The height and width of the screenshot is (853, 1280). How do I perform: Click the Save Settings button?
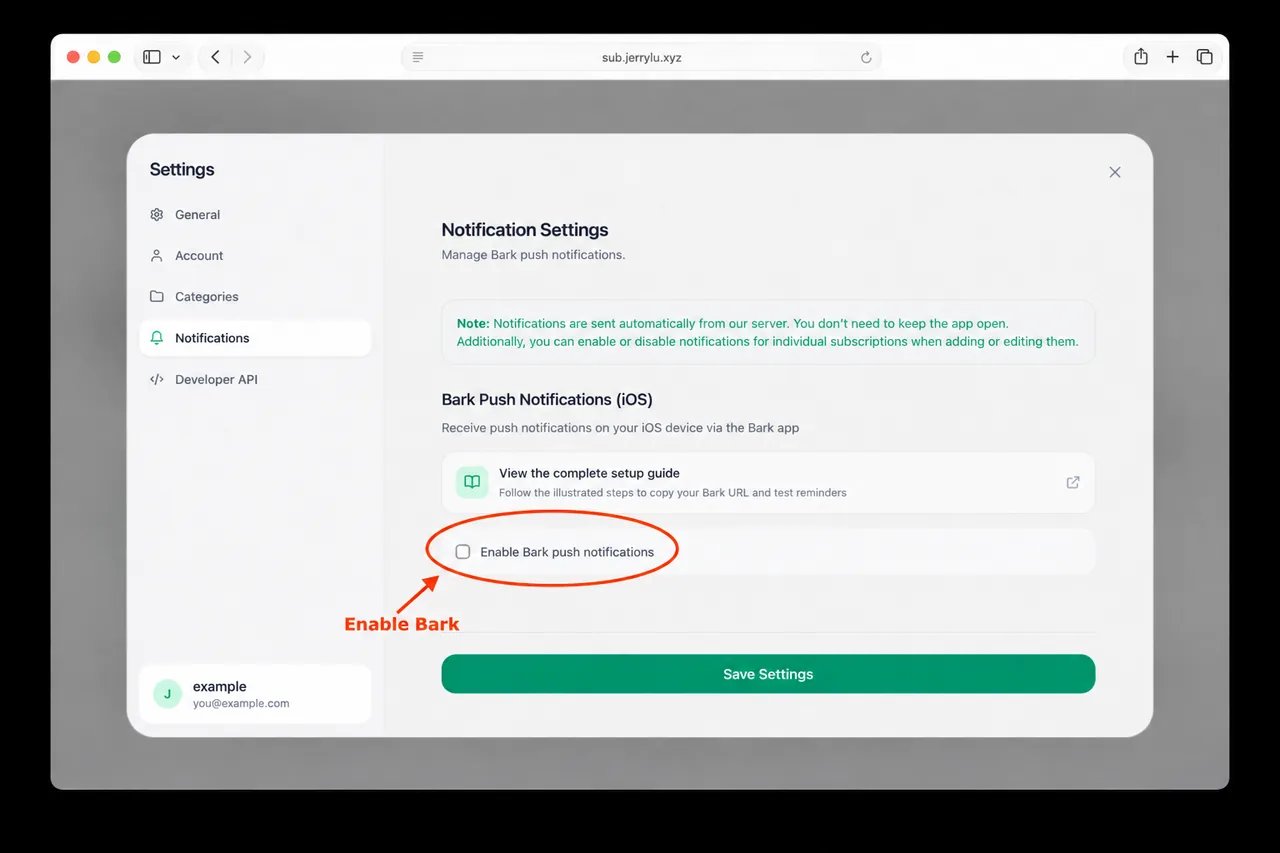pos(768,674)
